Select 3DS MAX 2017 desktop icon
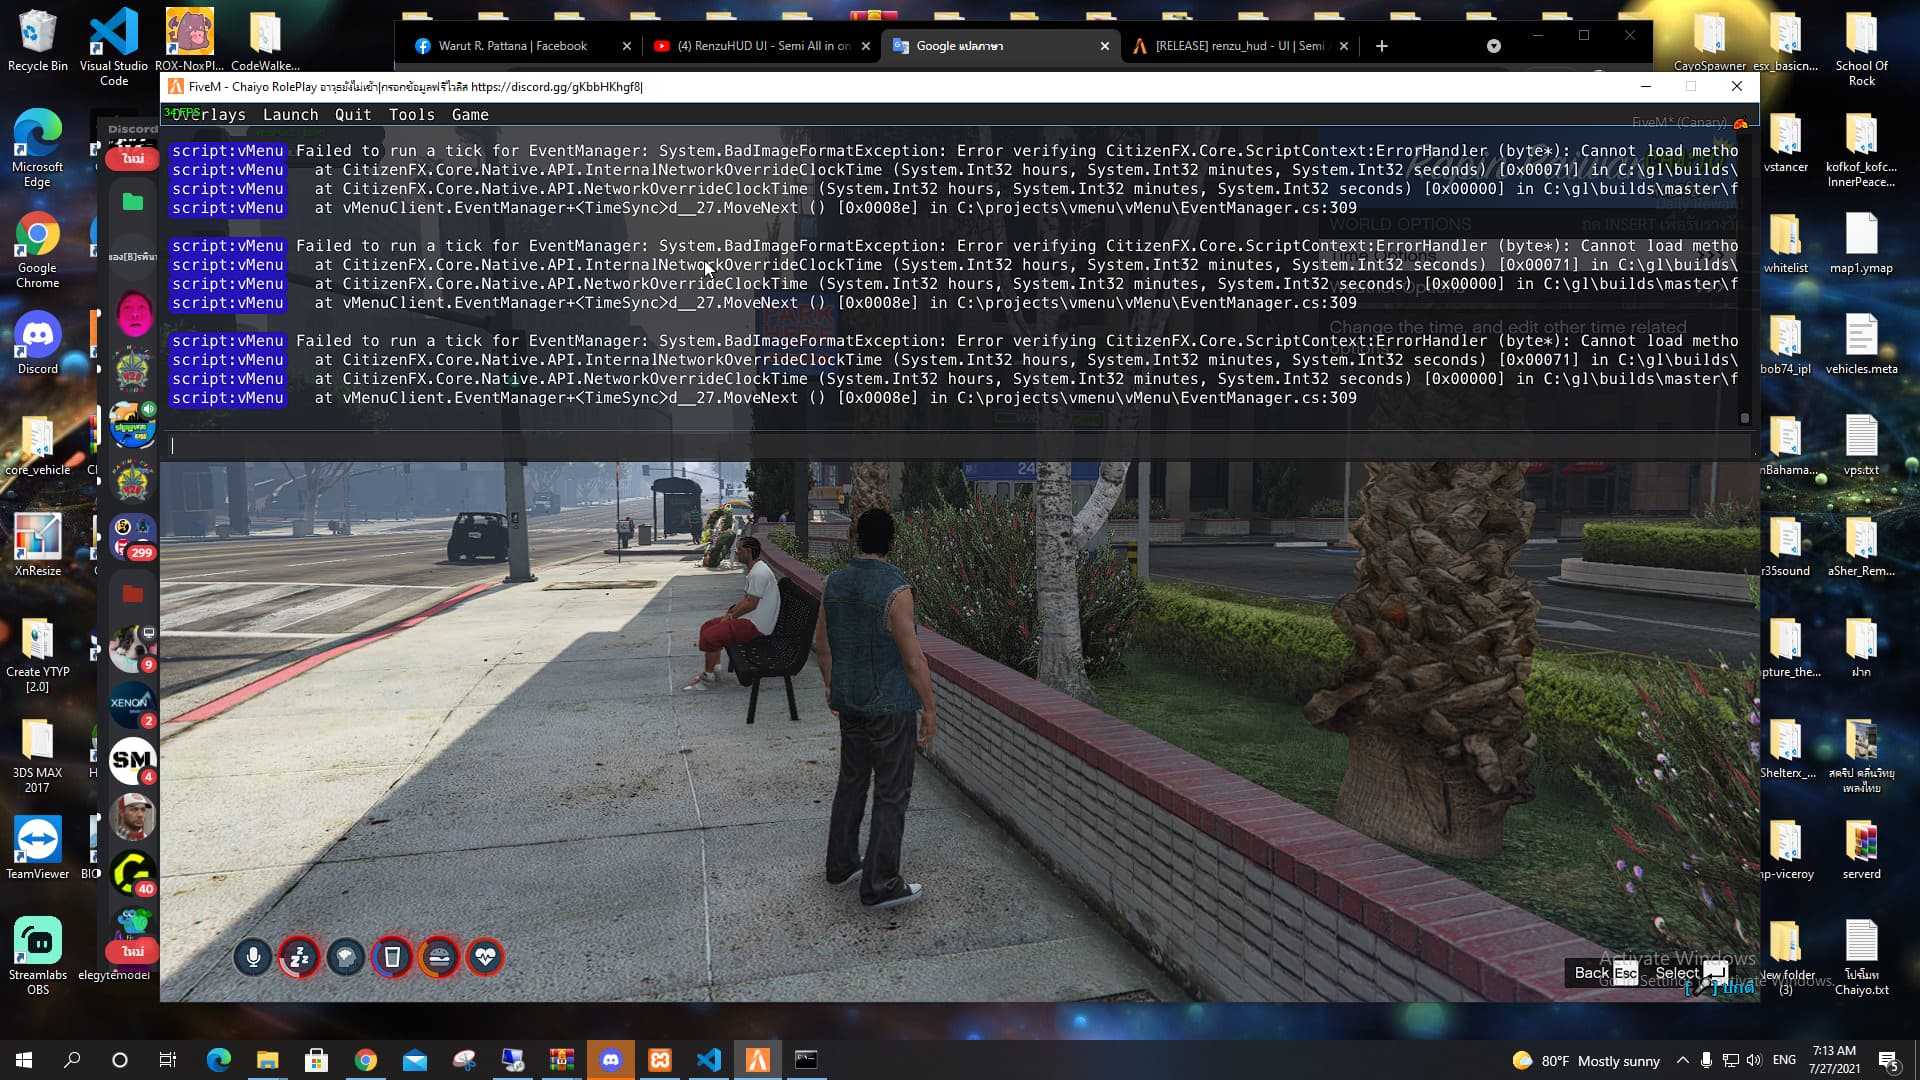Viewport: 1920px width, 1080px height. point(37,755)
